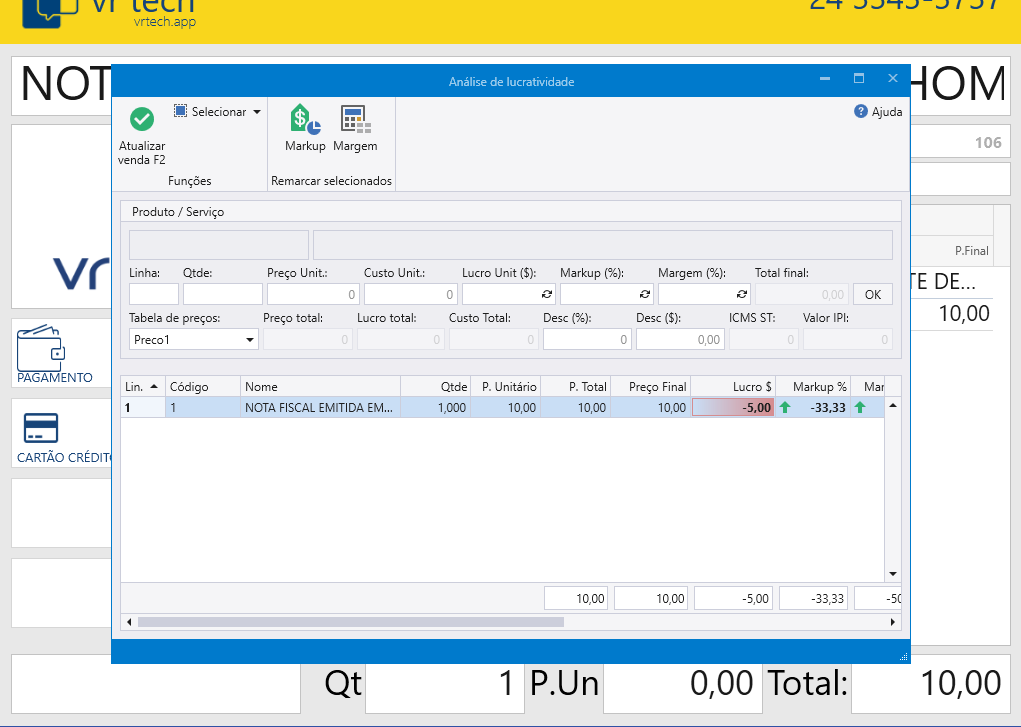This screenshot has width=1021, height=727.
Task: Click refresh icon in Lucro Unit field
Action: point(547,295)
